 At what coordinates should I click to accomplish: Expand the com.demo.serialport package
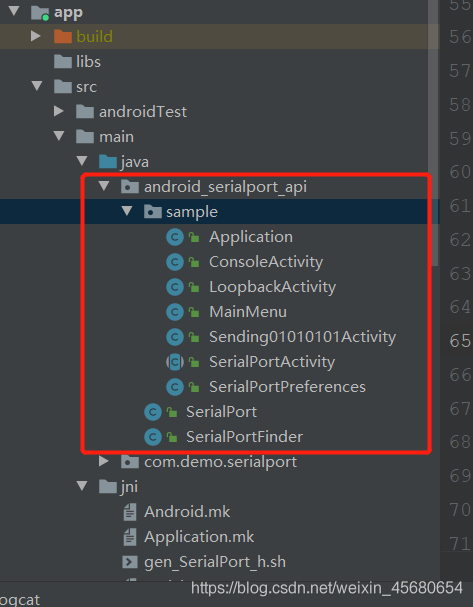104,461
